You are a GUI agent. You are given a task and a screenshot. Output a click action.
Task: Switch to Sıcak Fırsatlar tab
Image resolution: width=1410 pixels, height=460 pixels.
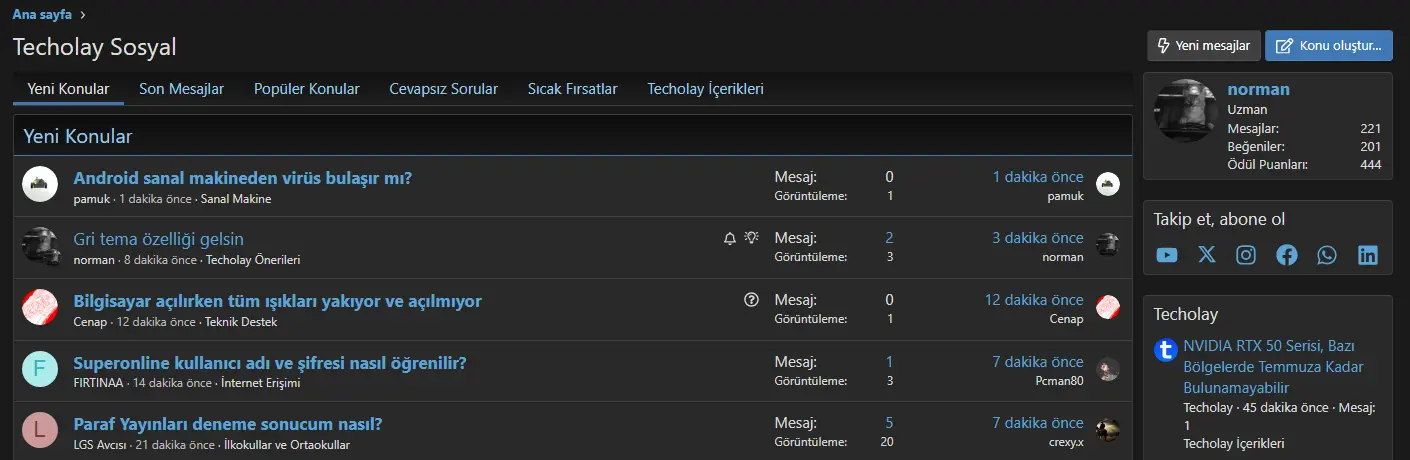pyautogui.click(x=572, y=89)
